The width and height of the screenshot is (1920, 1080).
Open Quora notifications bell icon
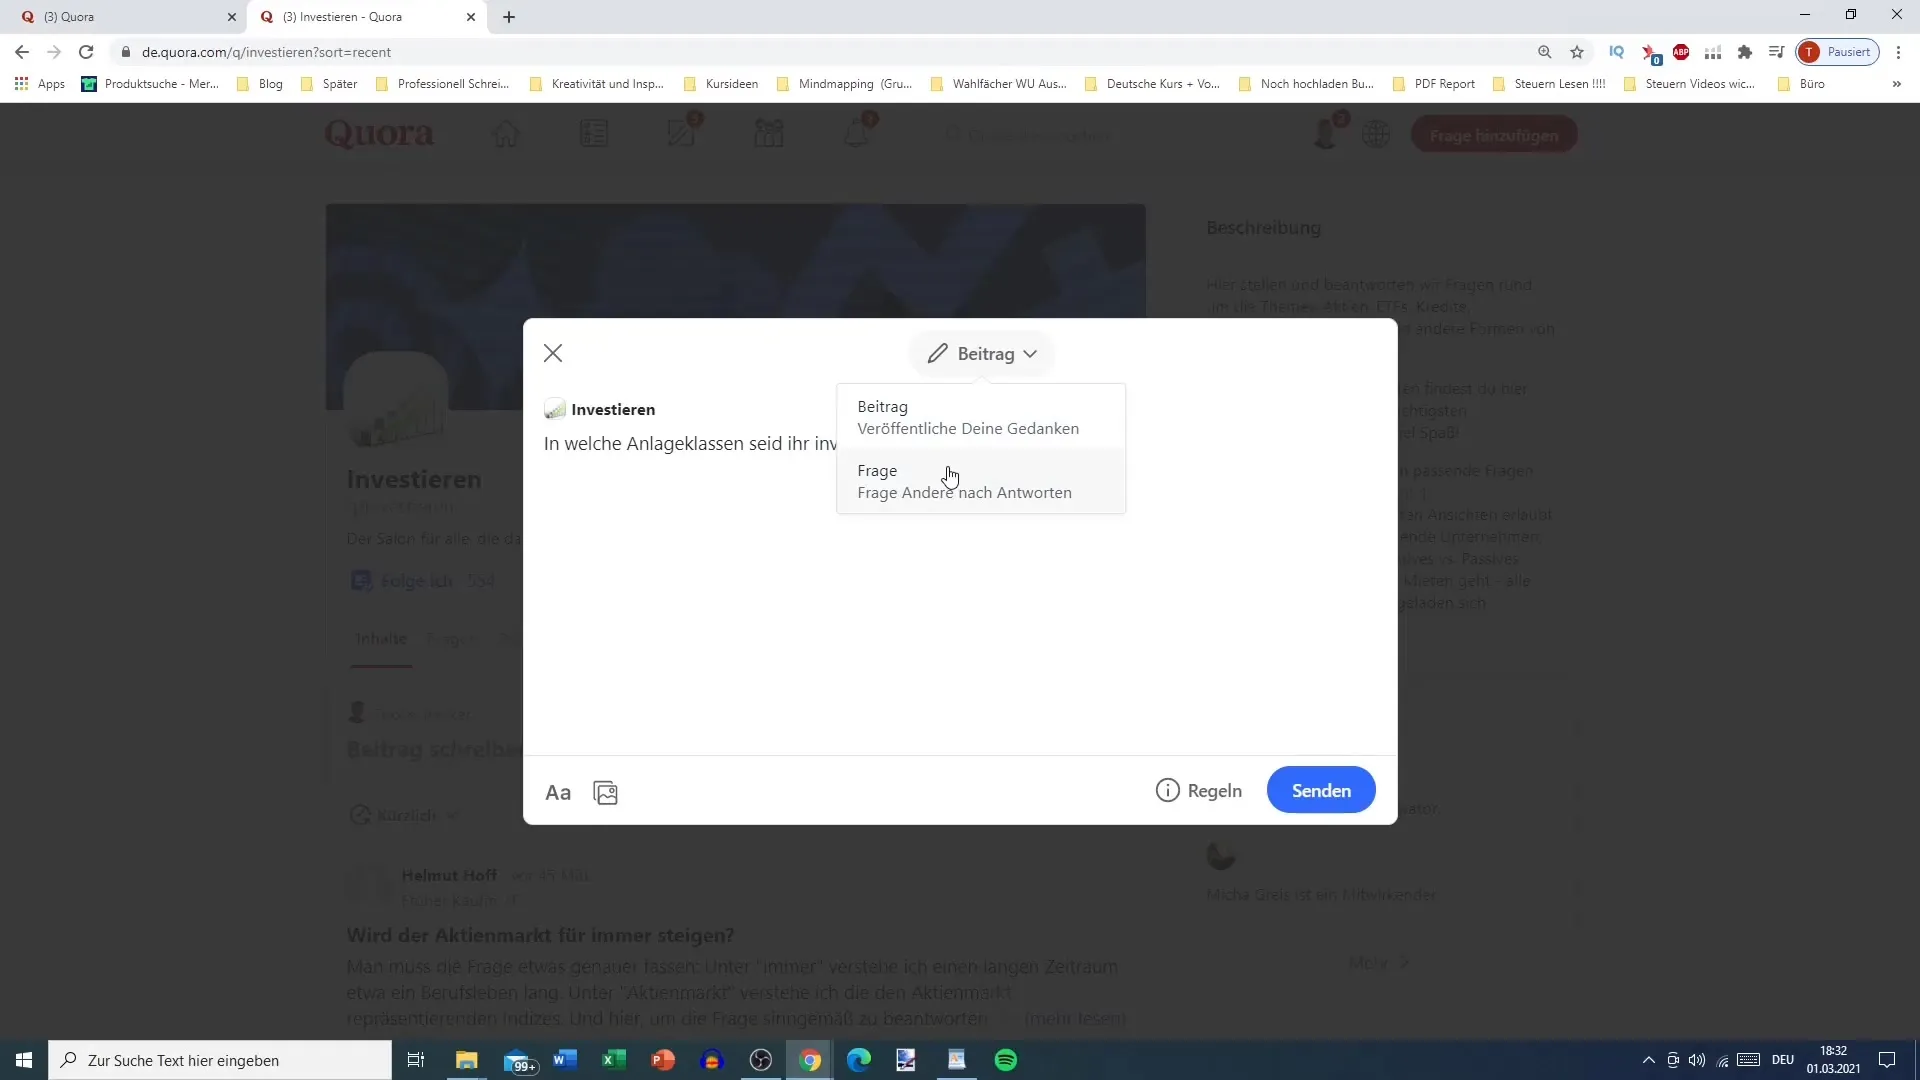(x=858, y=132)
